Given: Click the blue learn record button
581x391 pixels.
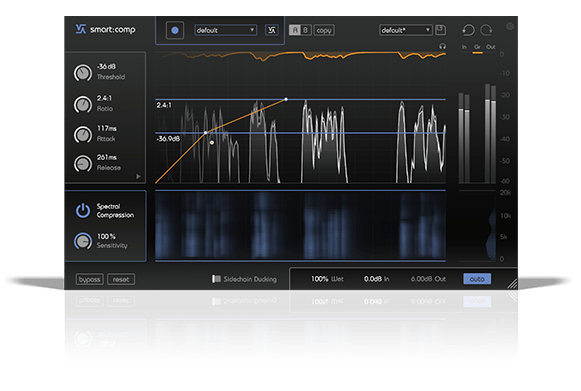Looking at the screenshot, I should coord(175,30).
